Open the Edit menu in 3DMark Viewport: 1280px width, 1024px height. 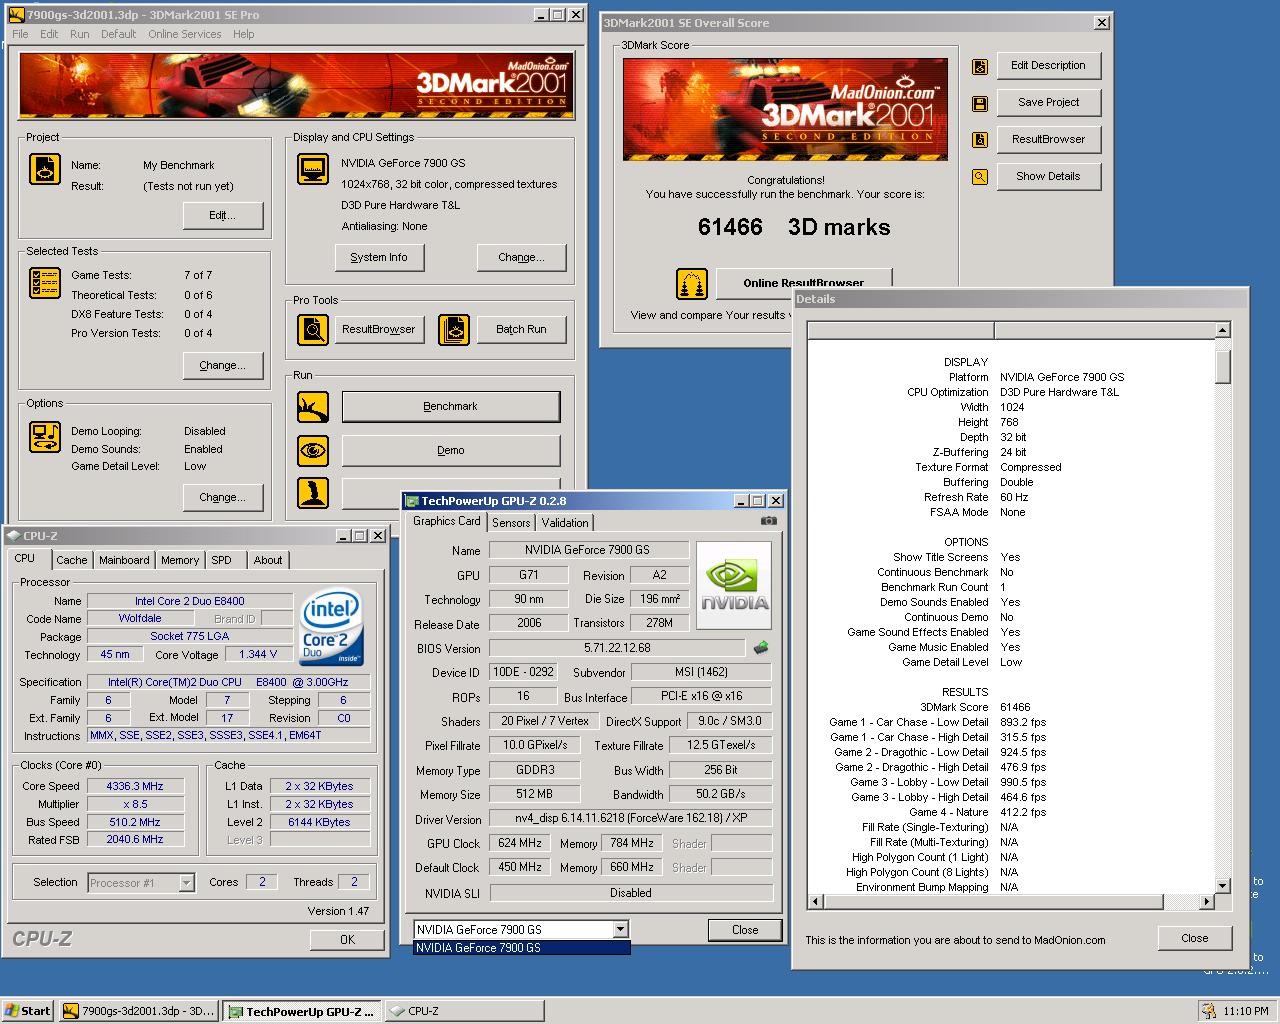[x=49, y=34]
